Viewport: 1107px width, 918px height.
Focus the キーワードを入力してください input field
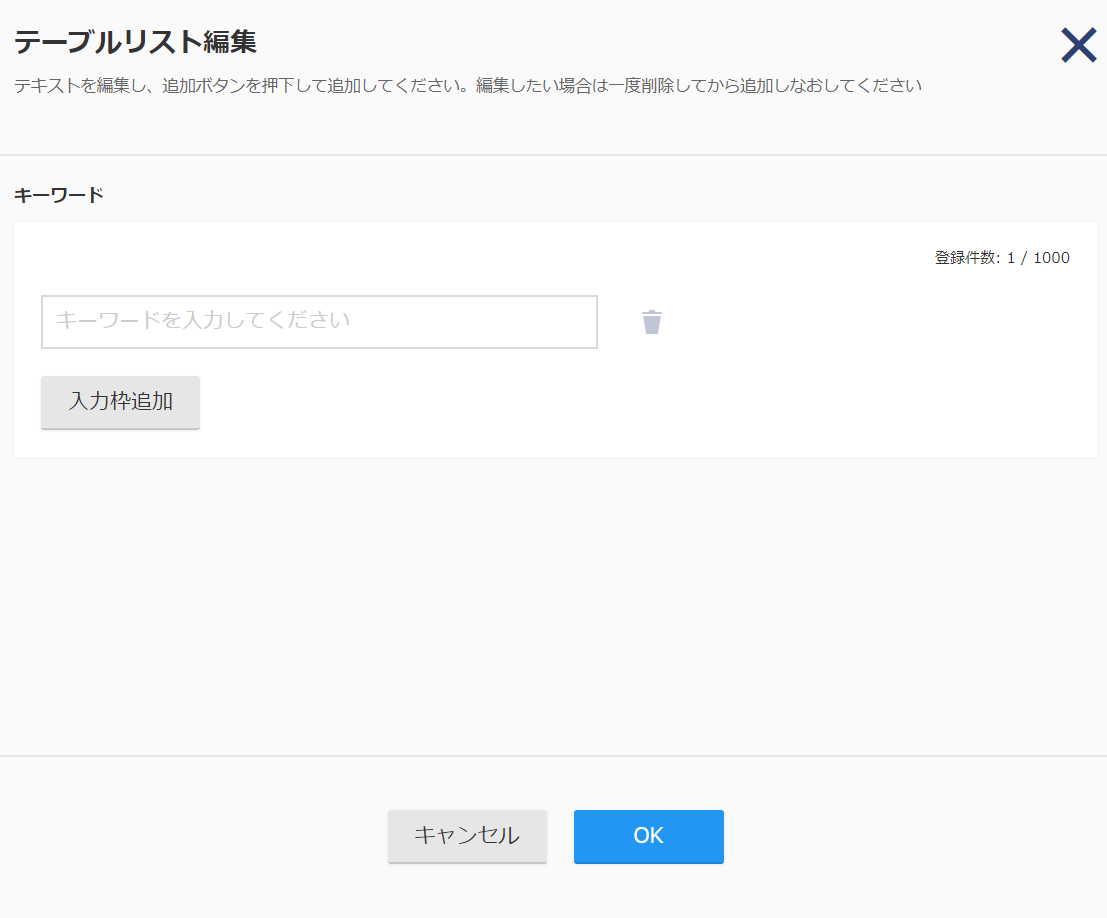pyautogui.click(x=319, y=322)
